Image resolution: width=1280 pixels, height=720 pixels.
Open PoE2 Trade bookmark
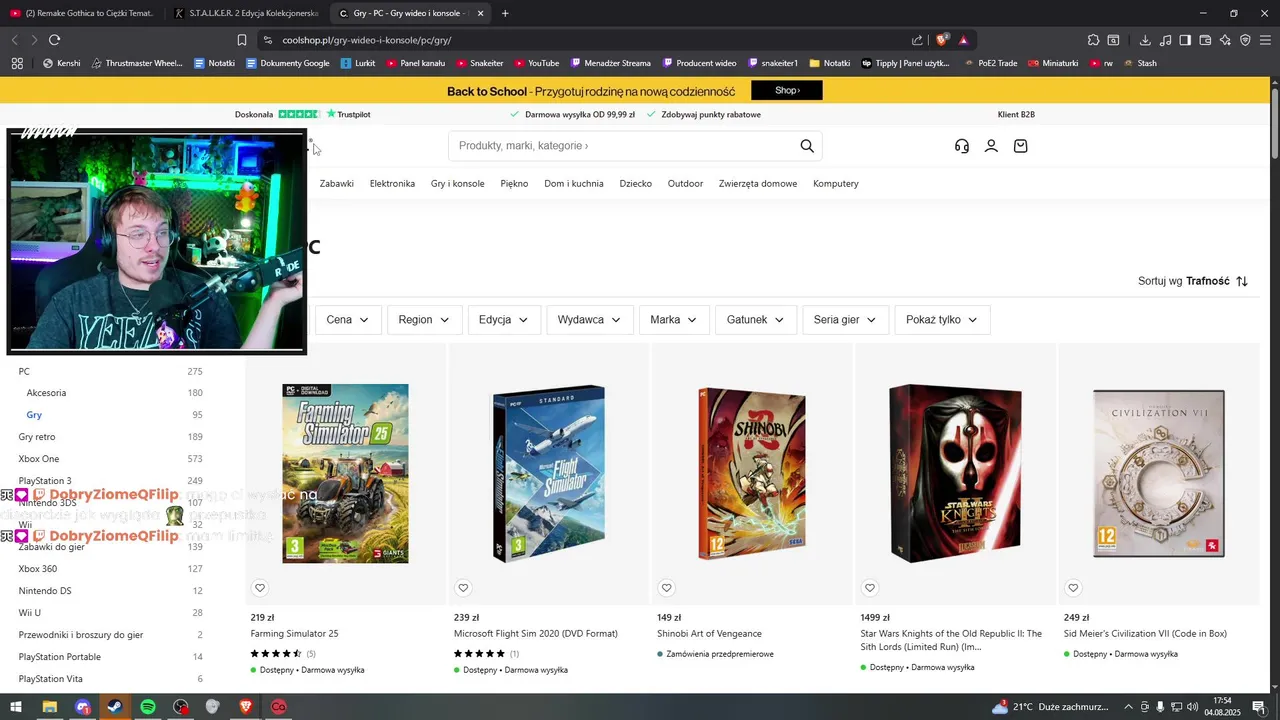990,63
